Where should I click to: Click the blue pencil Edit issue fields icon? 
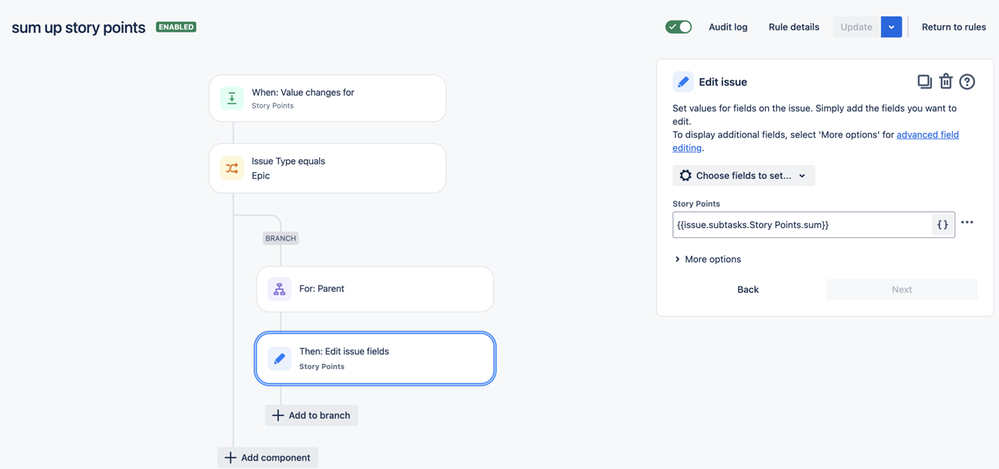279,359
